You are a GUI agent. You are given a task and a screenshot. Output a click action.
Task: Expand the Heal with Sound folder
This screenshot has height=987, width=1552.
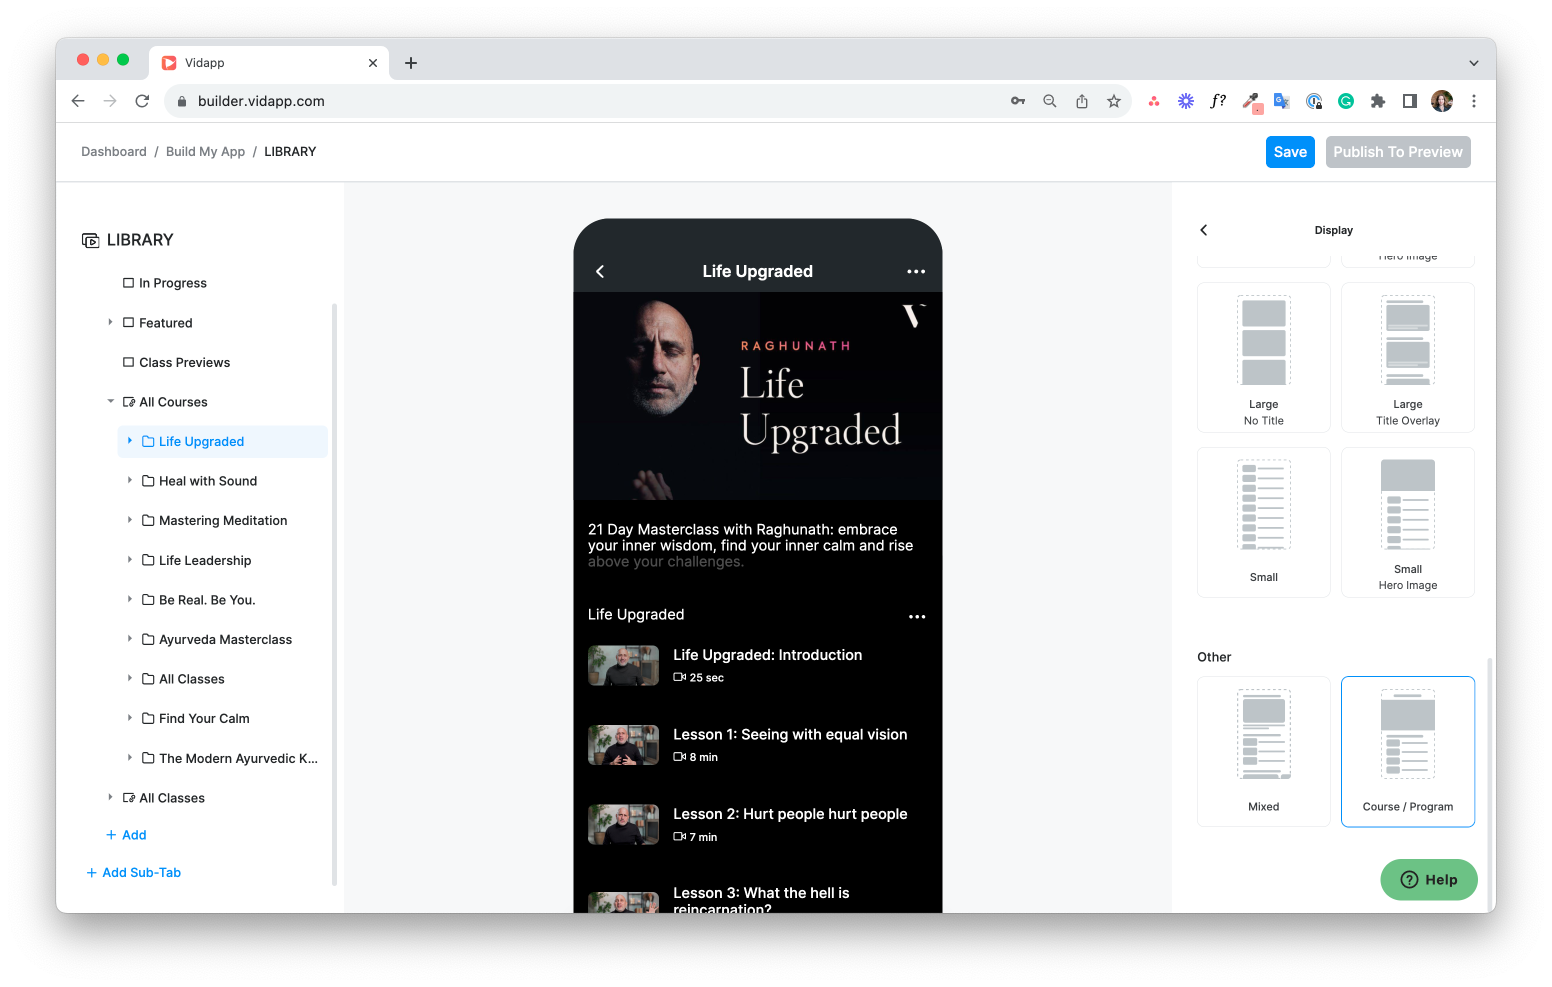pos(130,481)
